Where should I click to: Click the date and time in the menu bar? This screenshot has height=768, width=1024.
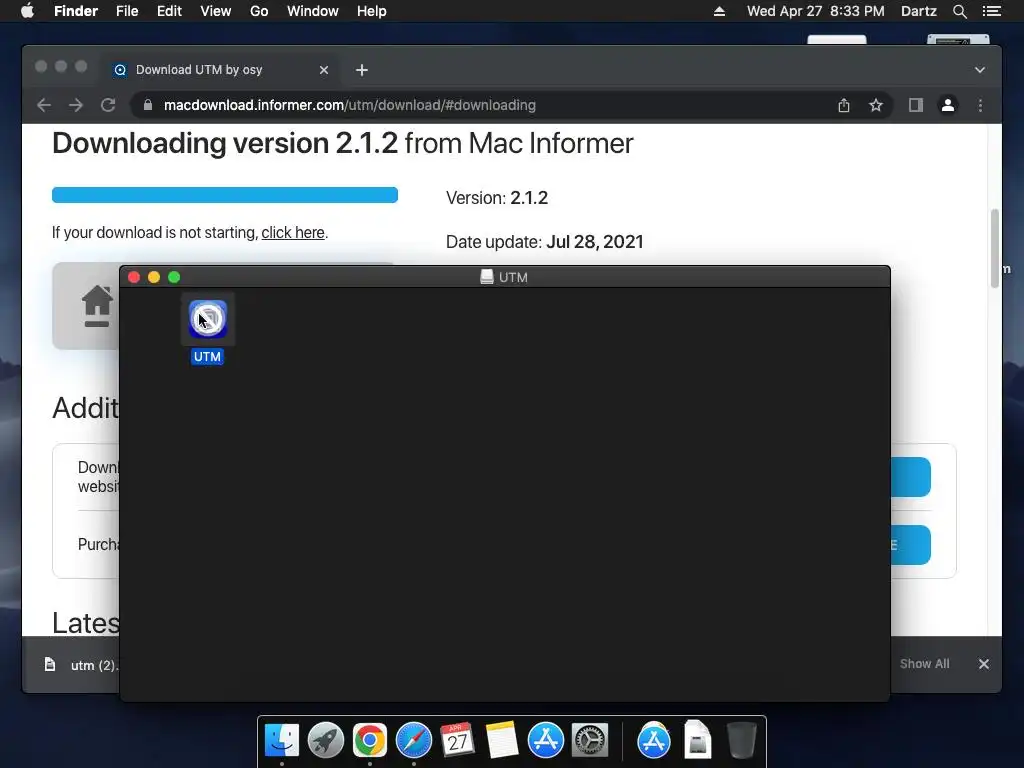[816, 11]
